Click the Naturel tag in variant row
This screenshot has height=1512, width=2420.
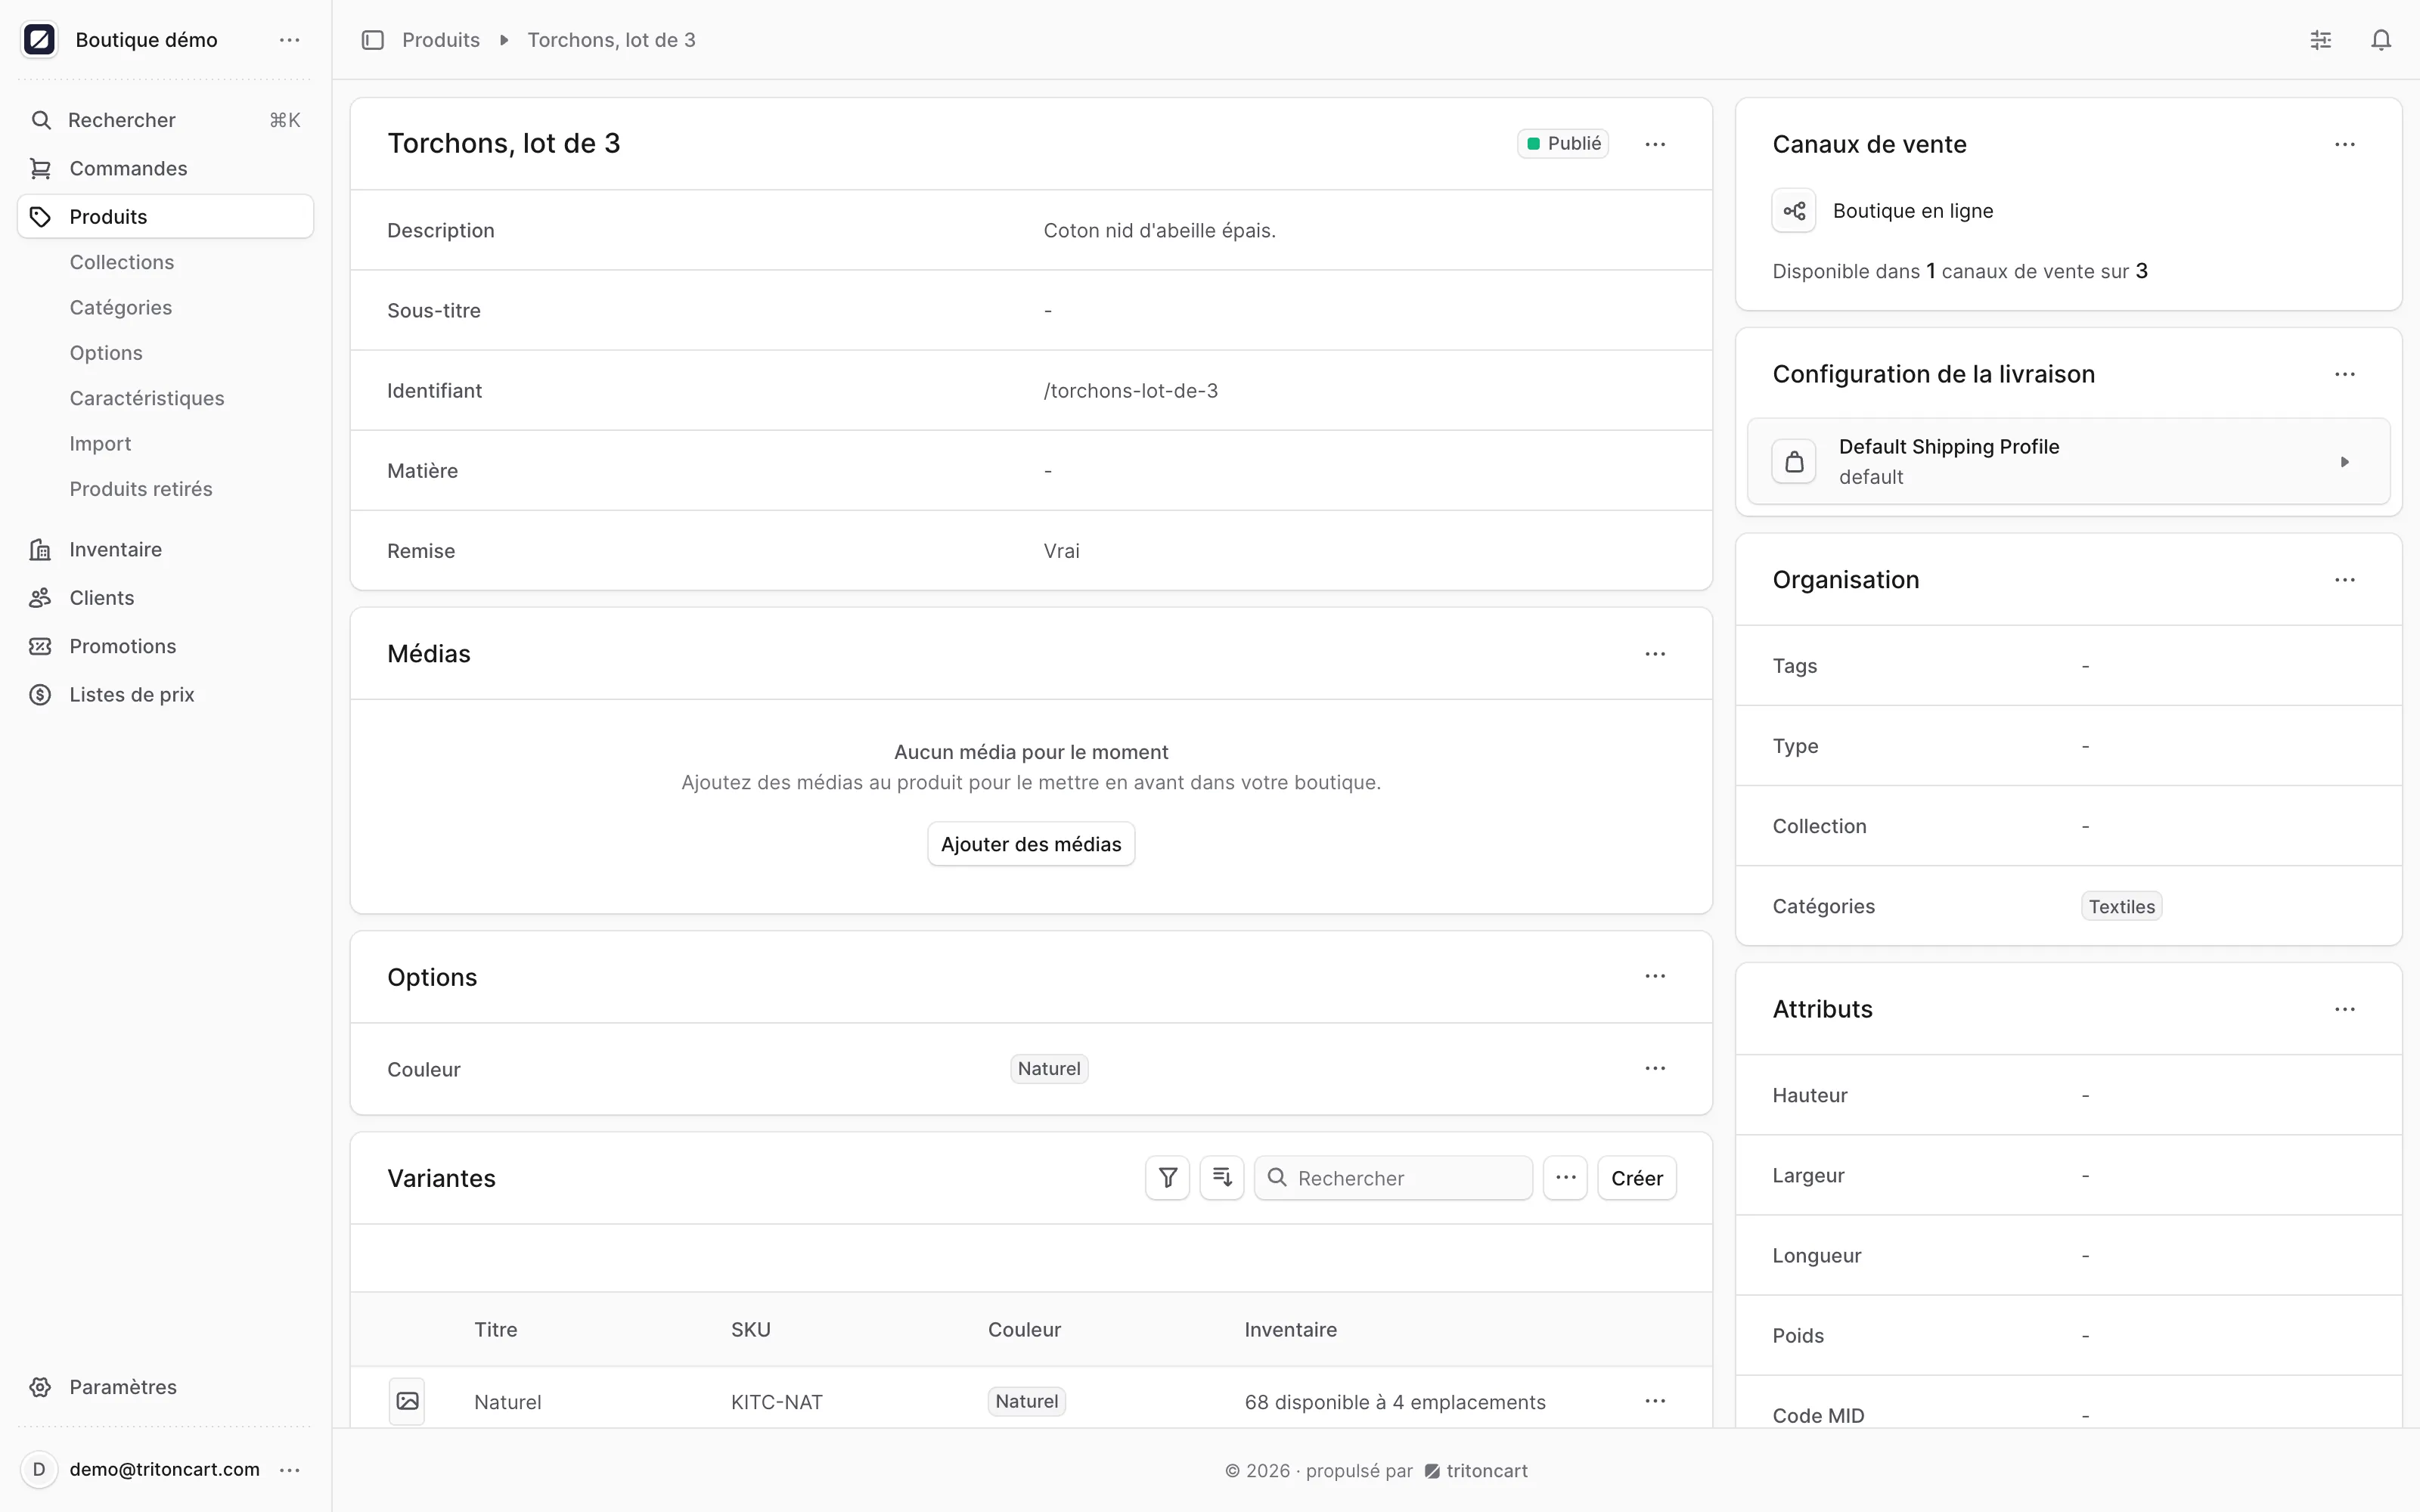click(1027, 1401)
